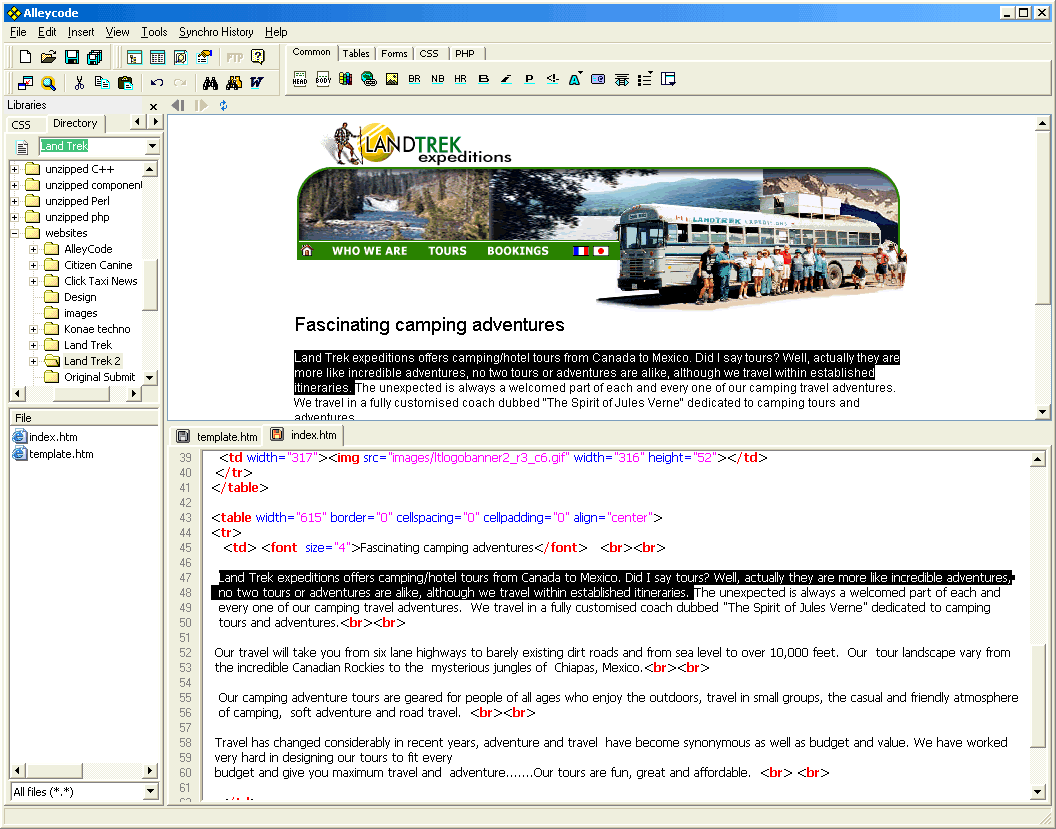The width and height of the screenshot is (1056, 829).
Task: Close the Libraries panel
Action: 153,106
